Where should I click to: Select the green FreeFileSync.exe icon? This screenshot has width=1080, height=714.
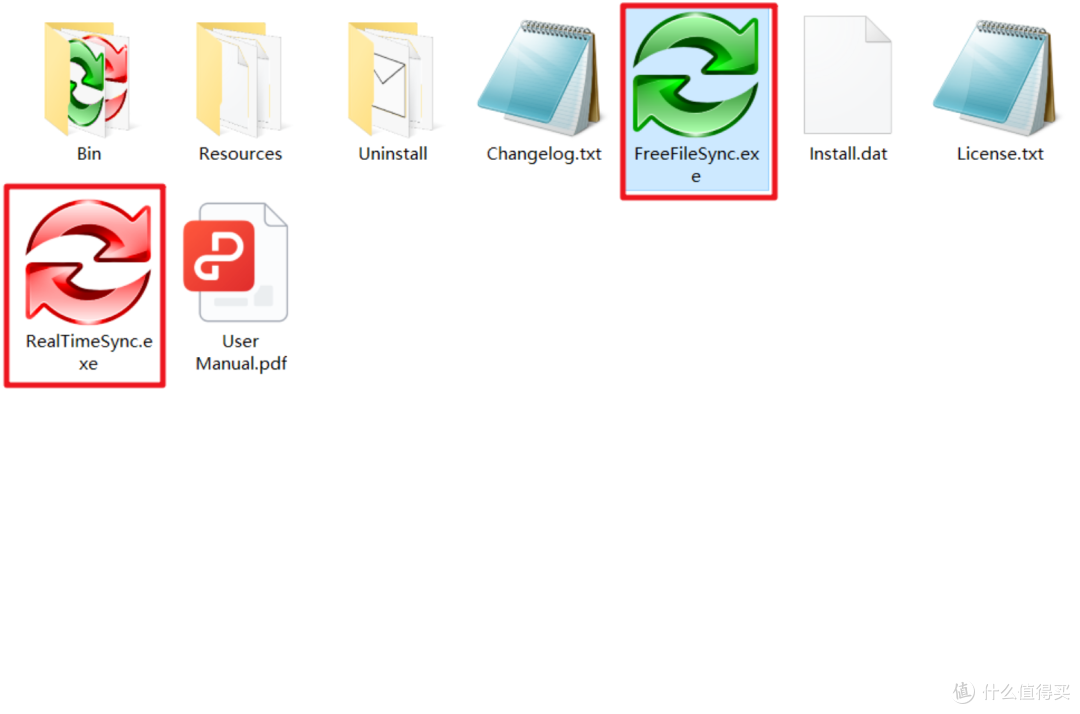(x=696, y=74)
